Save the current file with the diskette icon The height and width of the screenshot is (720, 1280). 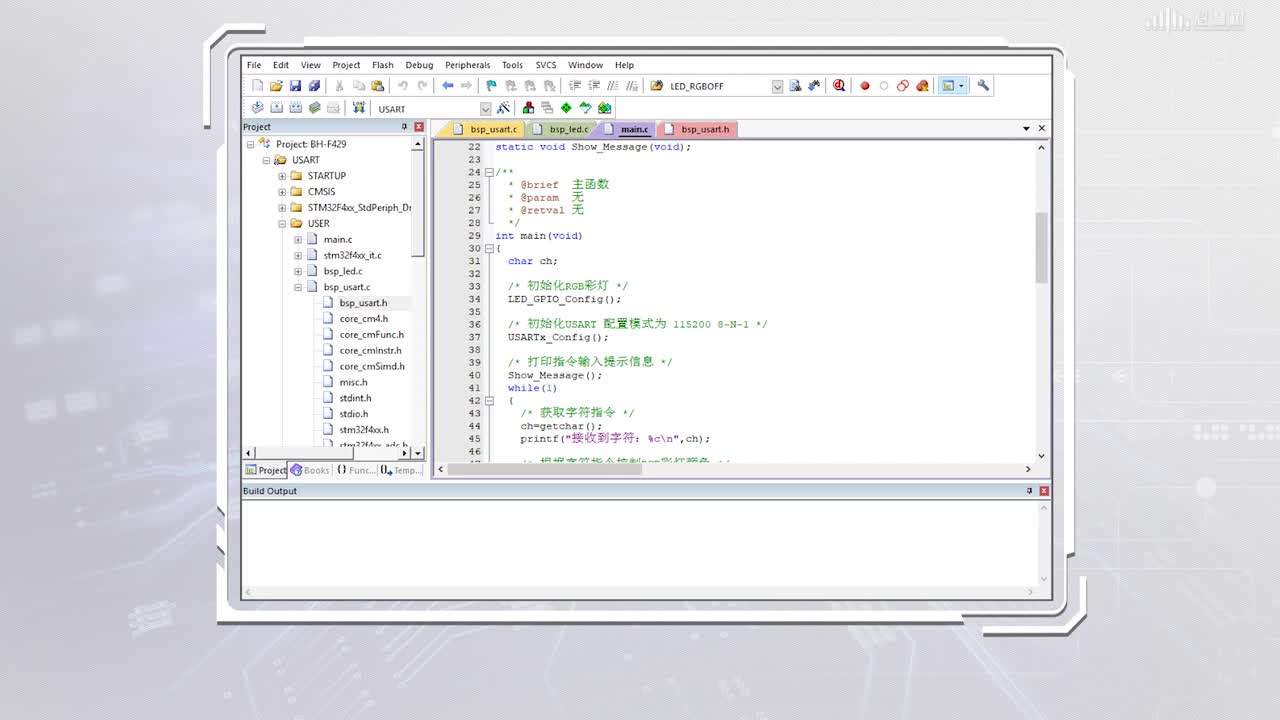[x=295, y=86]
